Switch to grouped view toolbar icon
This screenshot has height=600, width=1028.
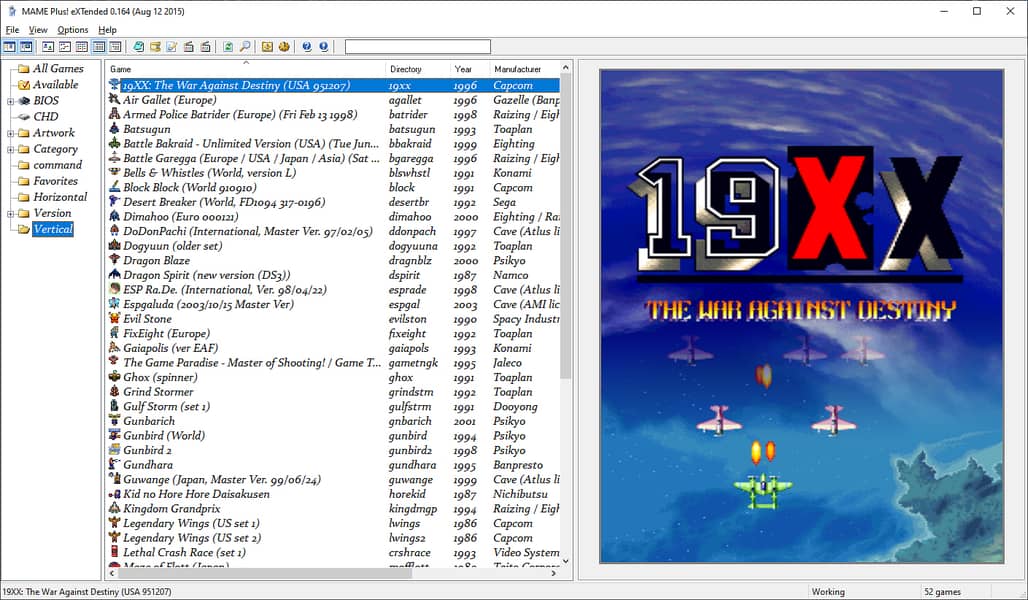tap(115, 47)
